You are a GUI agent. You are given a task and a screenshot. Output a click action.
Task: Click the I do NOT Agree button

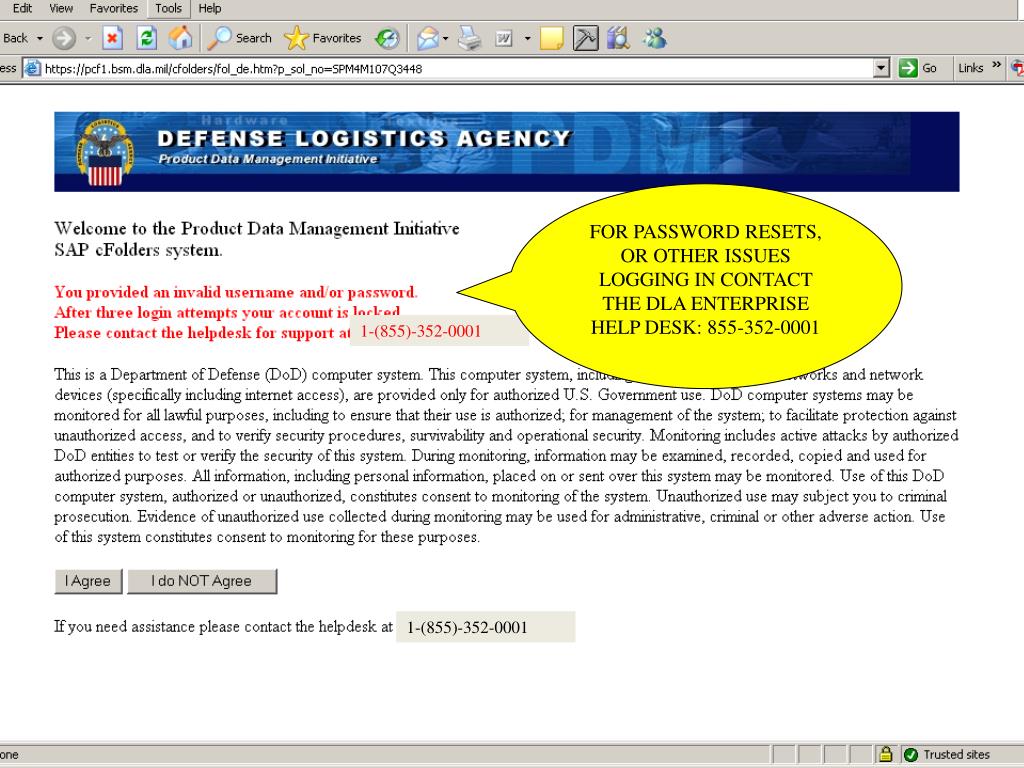tap(202, 581)
